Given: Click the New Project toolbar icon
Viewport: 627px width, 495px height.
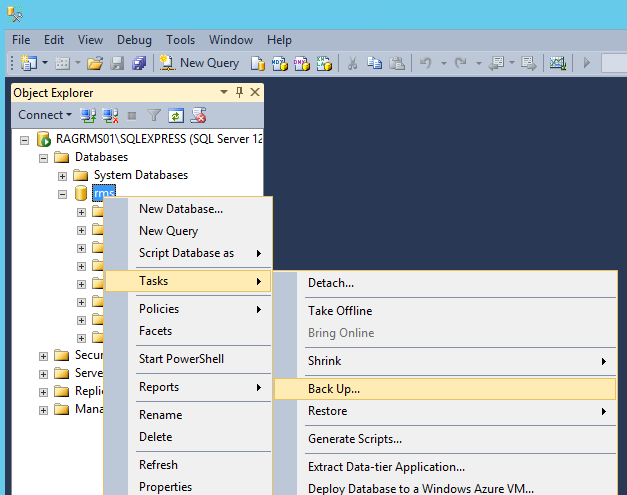Looking at the screenshot, I should [x=29, y=63].
